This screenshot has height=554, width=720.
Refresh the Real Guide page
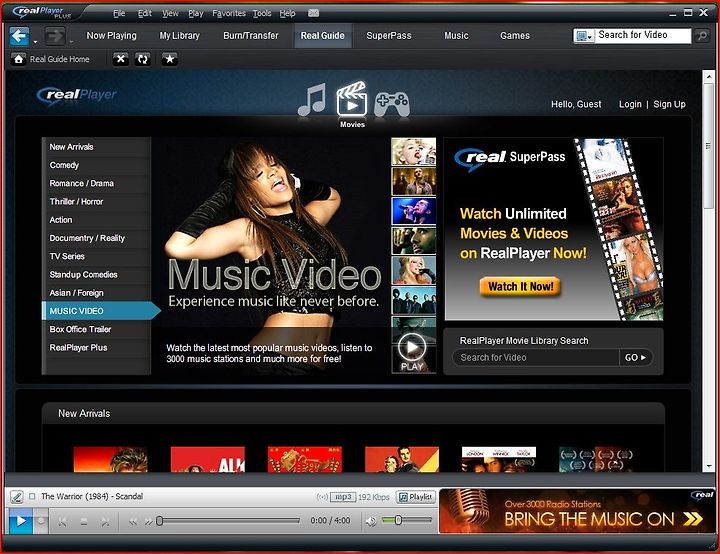pos(143,59)
